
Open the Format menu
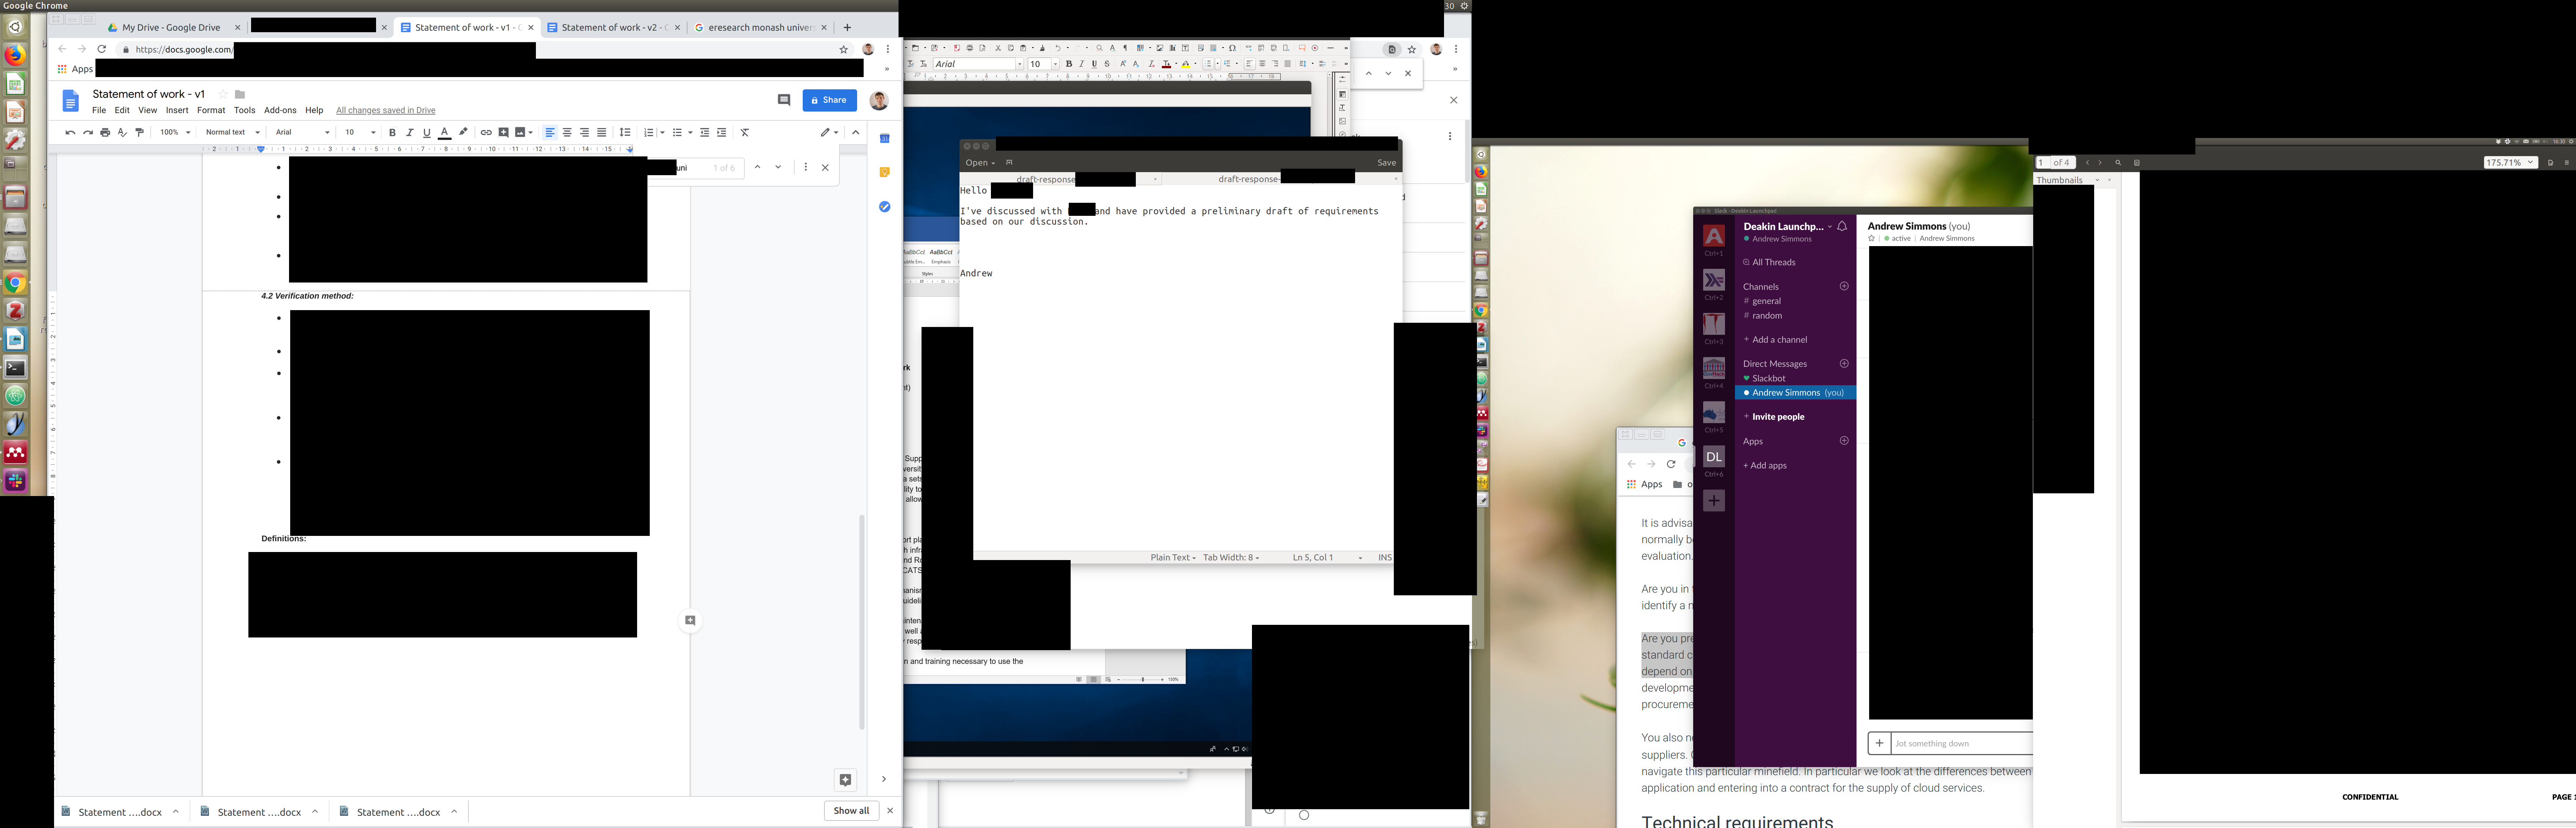point(211,110)
